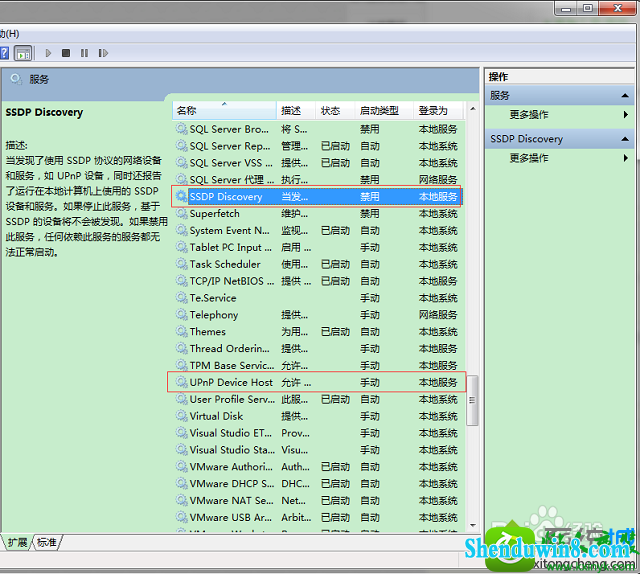The height and width of the screenshot is (574, 640).
Task: Click the gear icon beside Virtual Disk
Action: [x=182, y=416]
